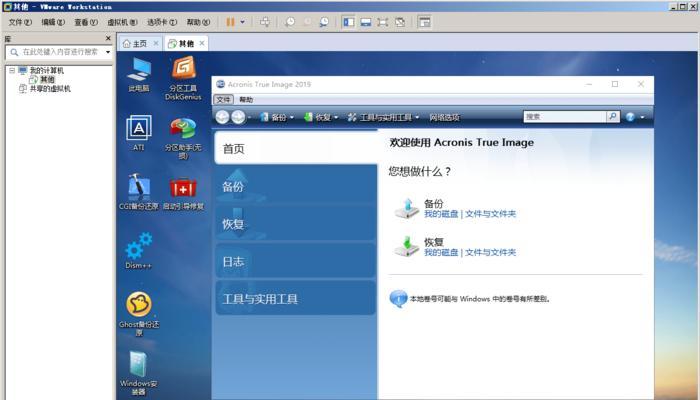The image size is (700, 400).
Task: Enter full screen mode icon in VMware toolbar
Action: pos(383,22)
